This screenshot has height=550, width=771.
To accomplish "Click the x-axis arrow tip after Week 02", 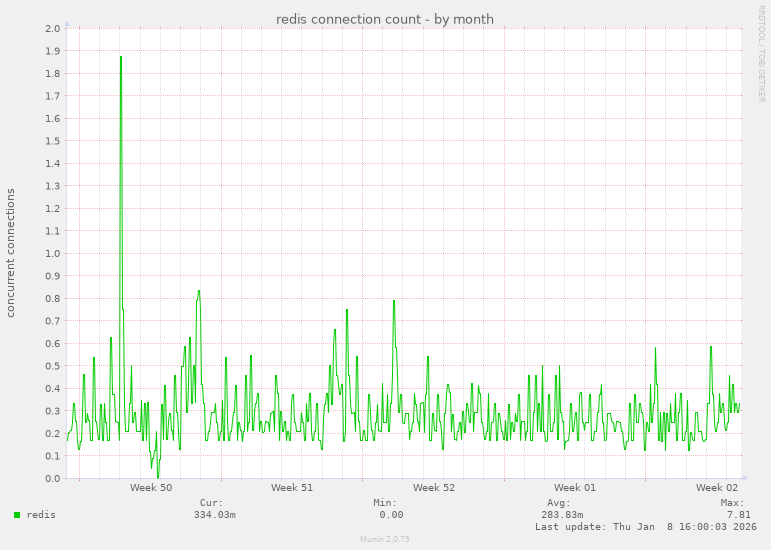I will [745, 478].
